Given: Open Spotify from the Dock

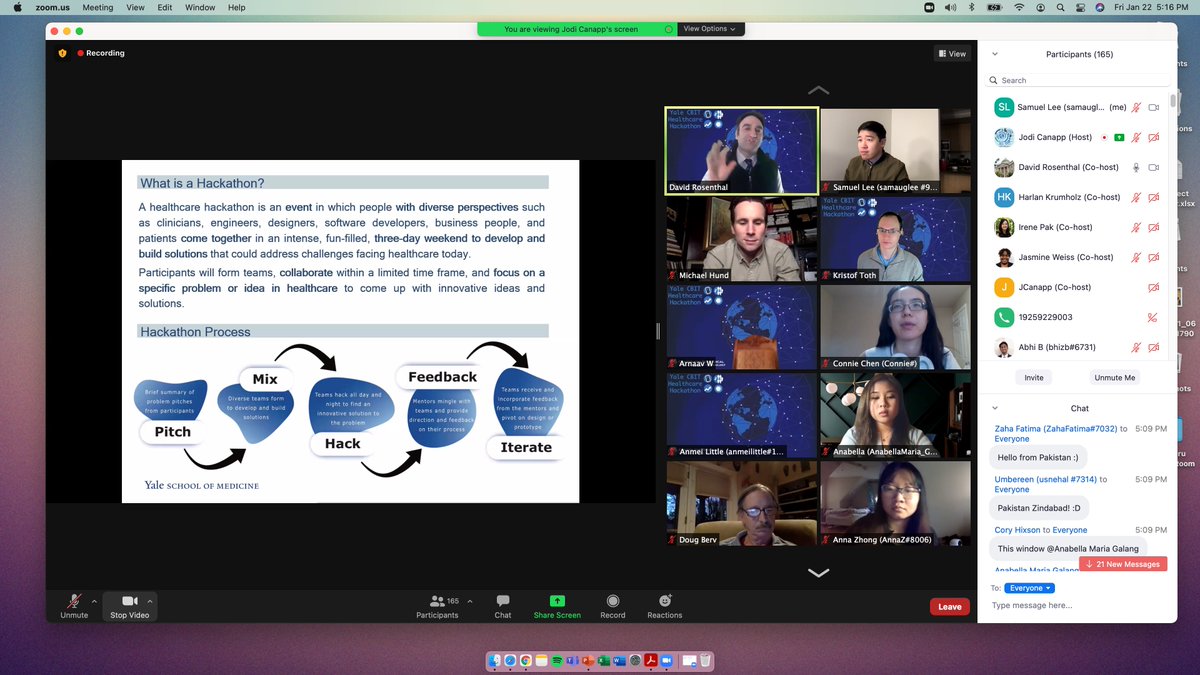Looking at the screenshot, I should pyautogui.click(x=556, y=661).
